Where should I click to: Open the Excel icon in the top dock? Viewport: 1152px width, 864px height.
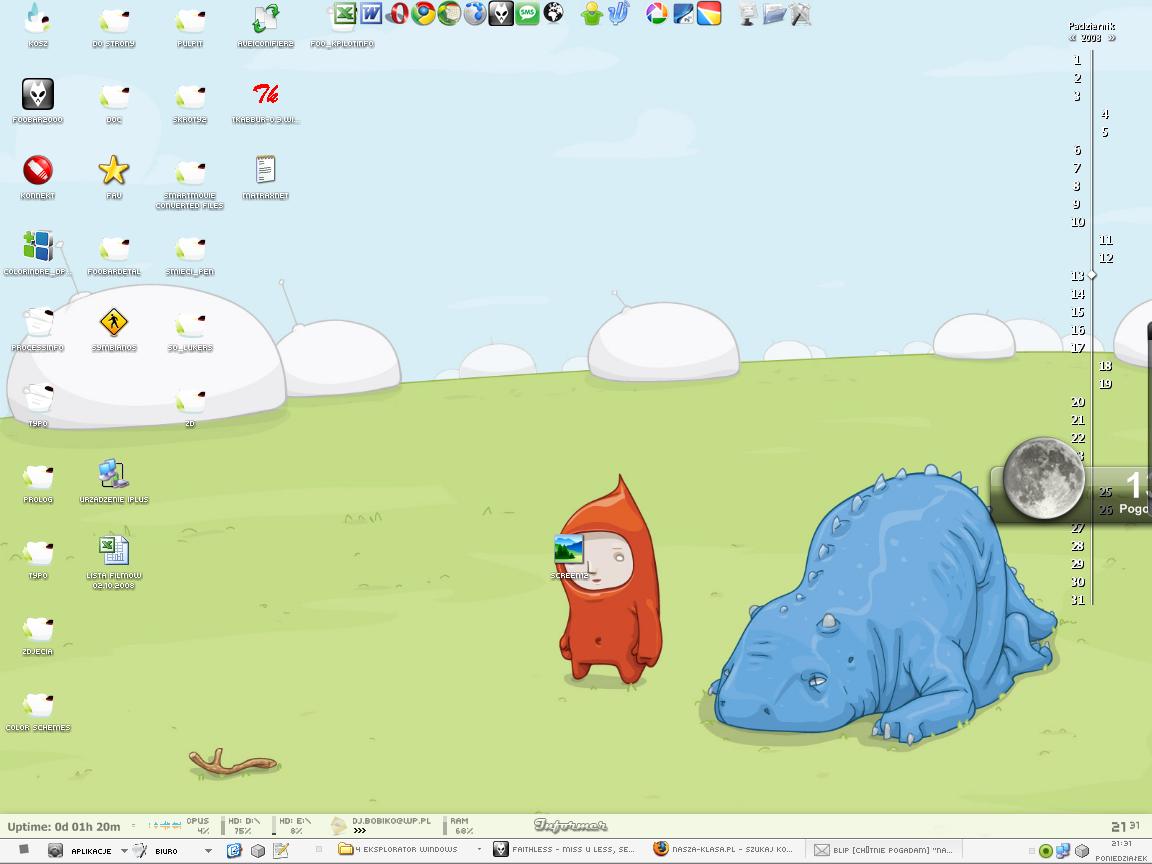point(345,13)
